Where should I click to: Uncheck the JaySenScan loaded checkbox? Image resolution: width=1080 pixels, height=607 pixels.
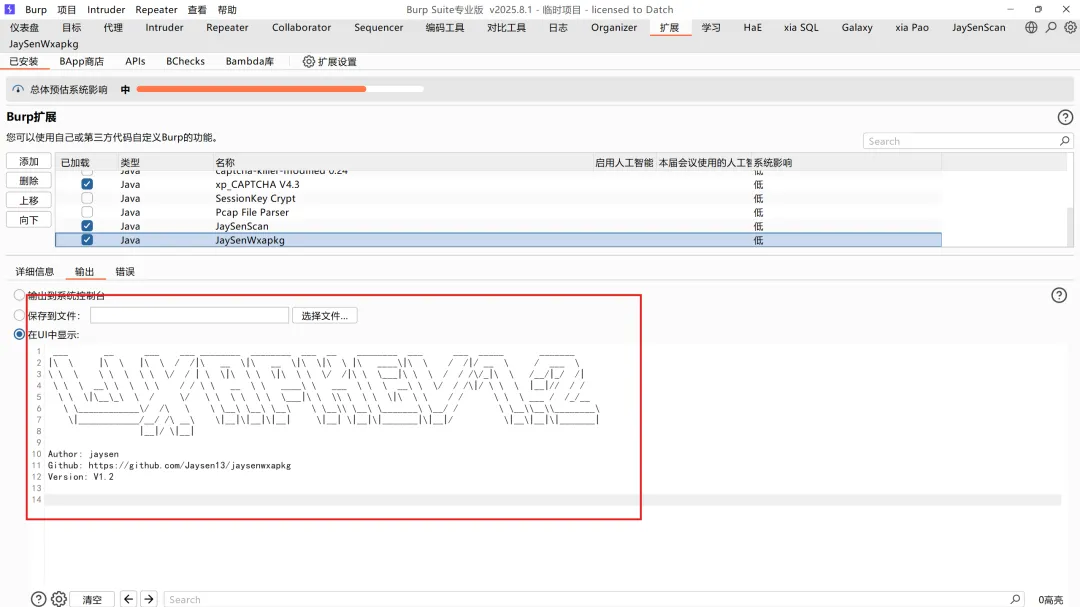[x=87, y=225]
